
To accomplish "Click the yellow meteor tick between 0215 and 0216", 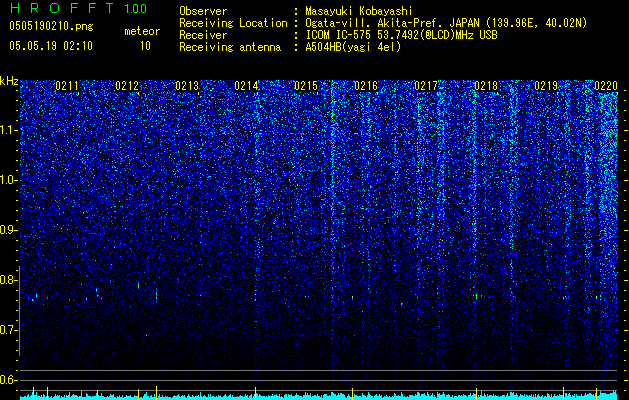I will [x=352, y=392].
